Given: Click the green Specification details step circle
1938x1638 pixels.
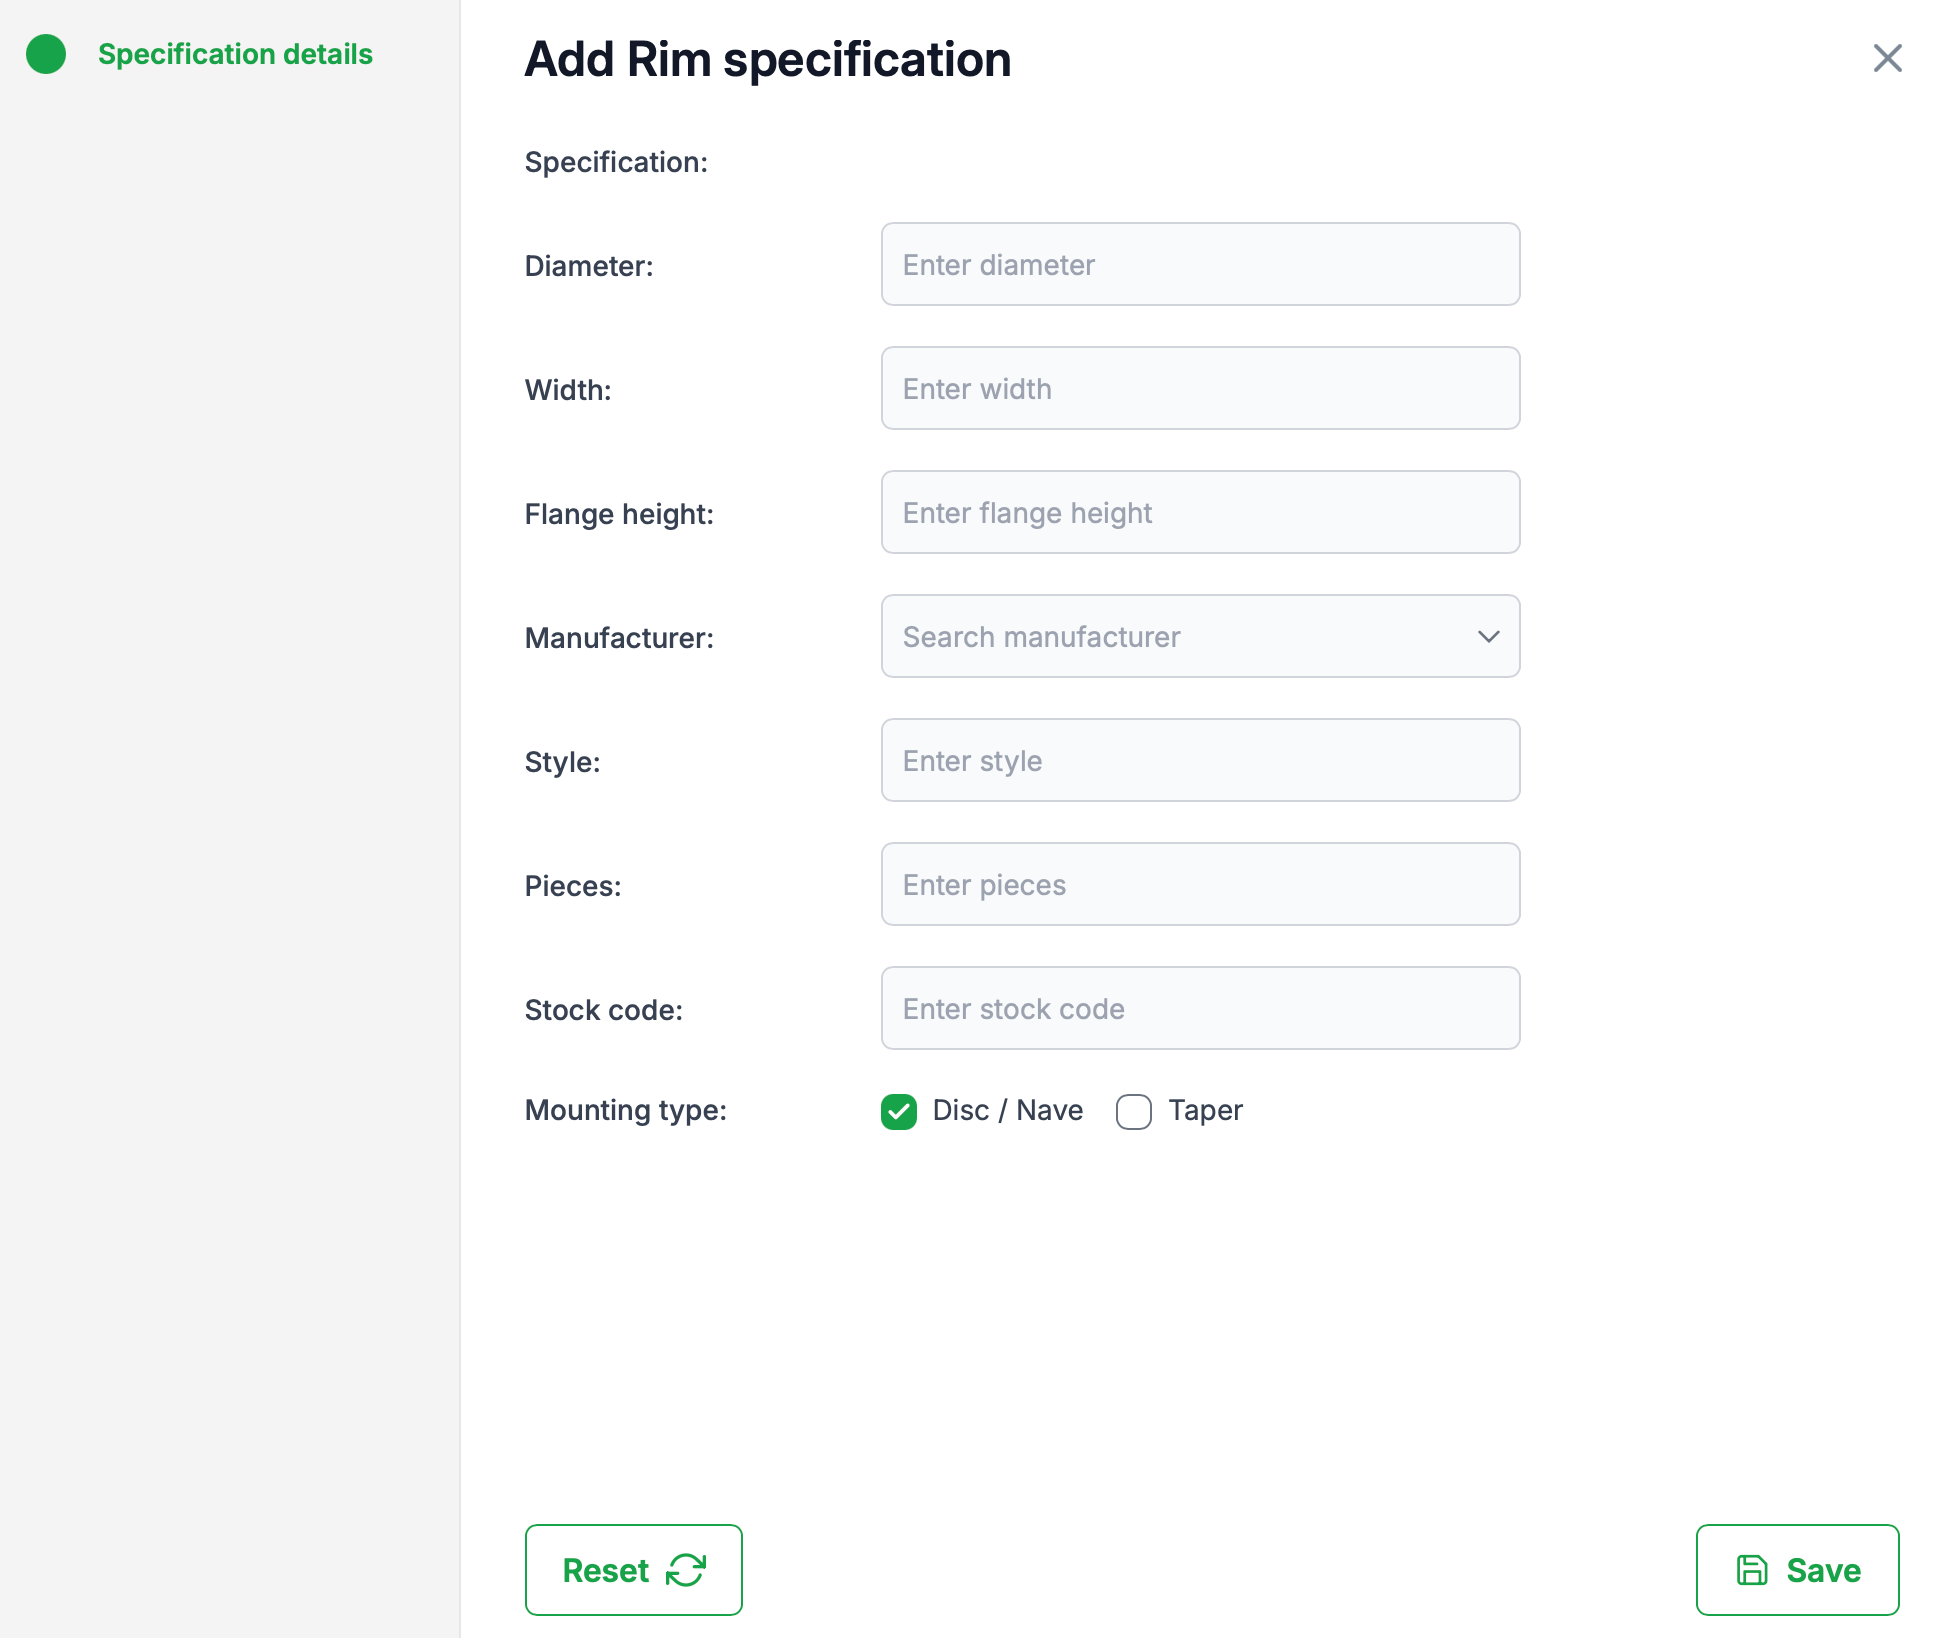Looking at the screenshot, I should click(46, 54).
